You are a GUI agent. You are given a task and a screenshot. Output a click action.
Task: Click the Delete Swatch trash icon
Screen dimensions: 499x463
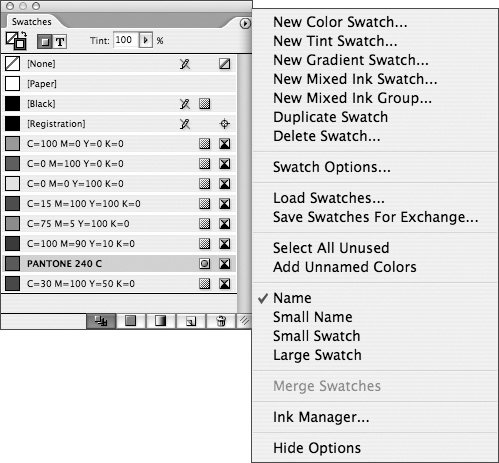221,321
